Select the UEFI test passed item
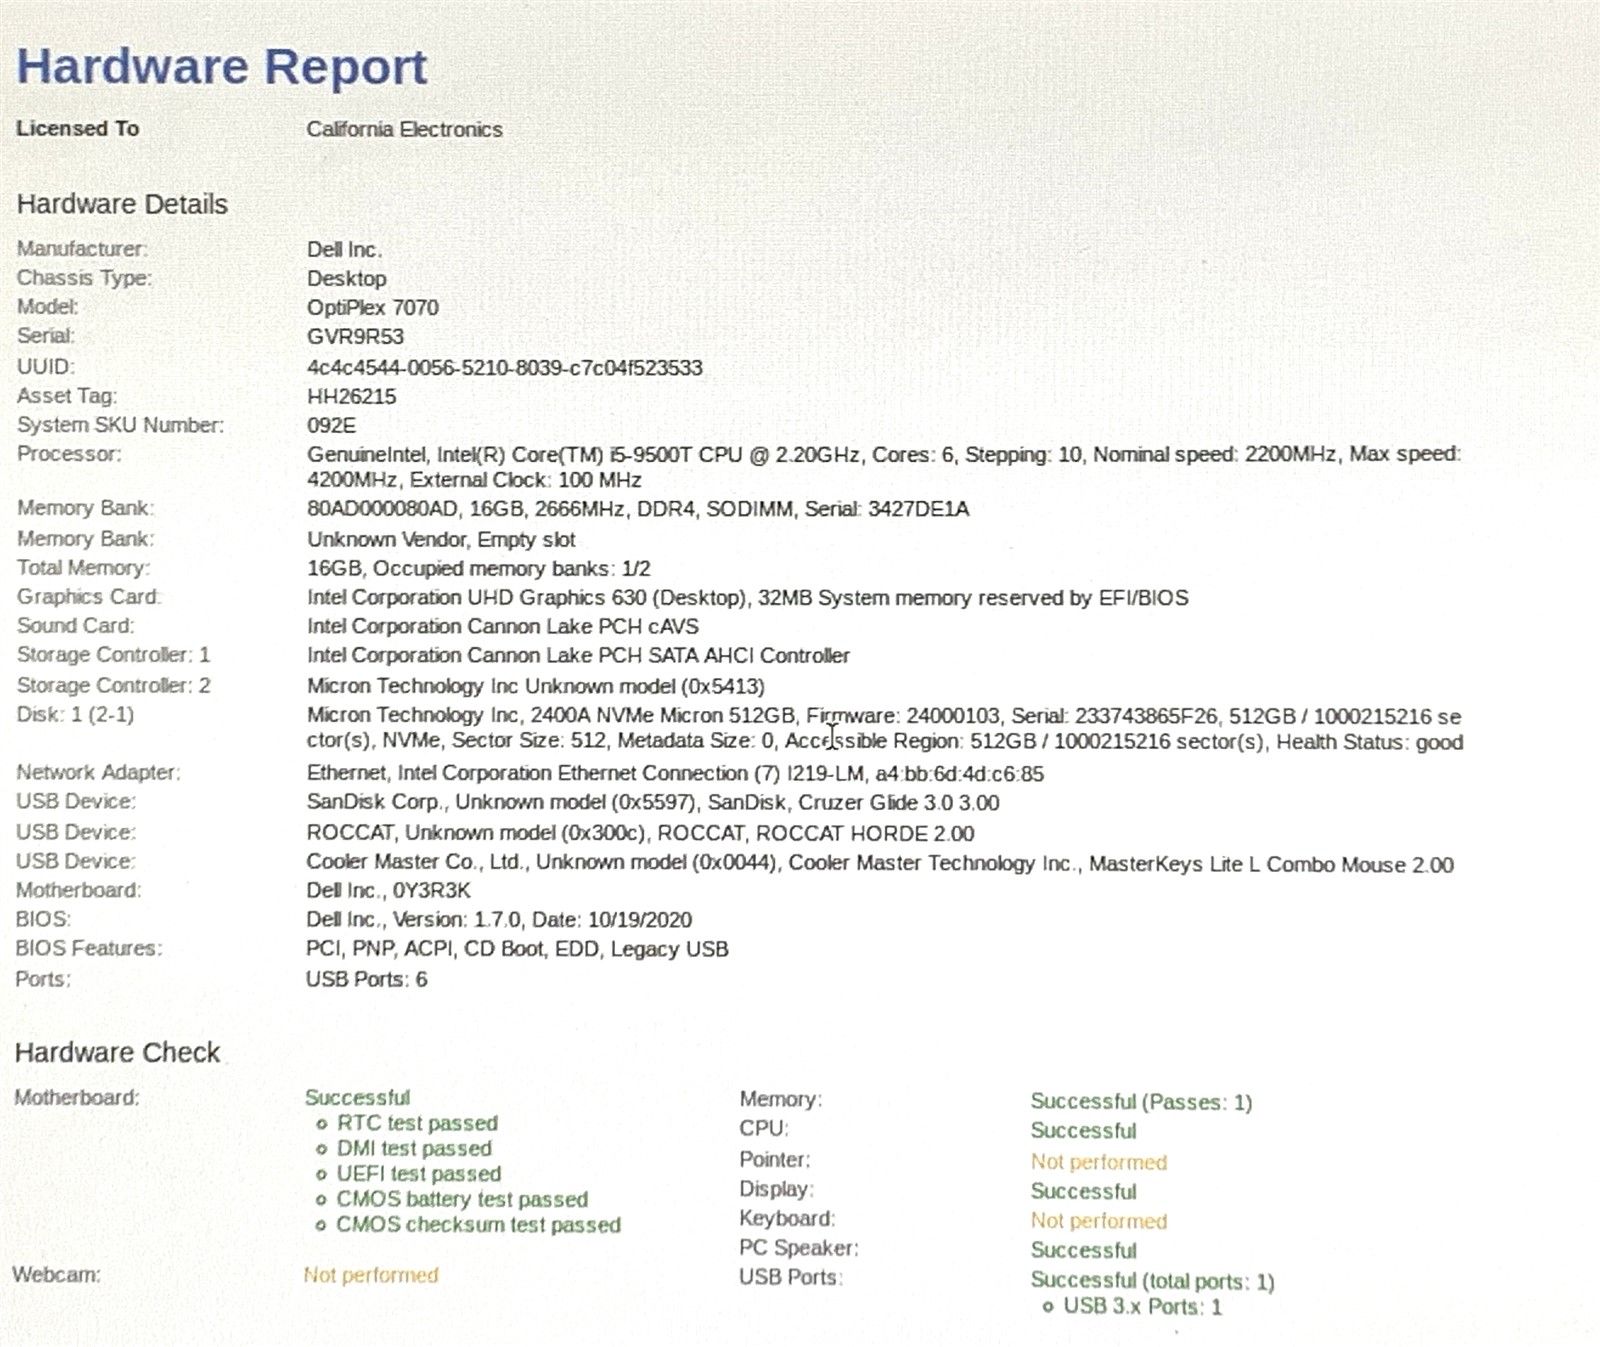1600x1347 pixels. click(x=419, y=1173)
